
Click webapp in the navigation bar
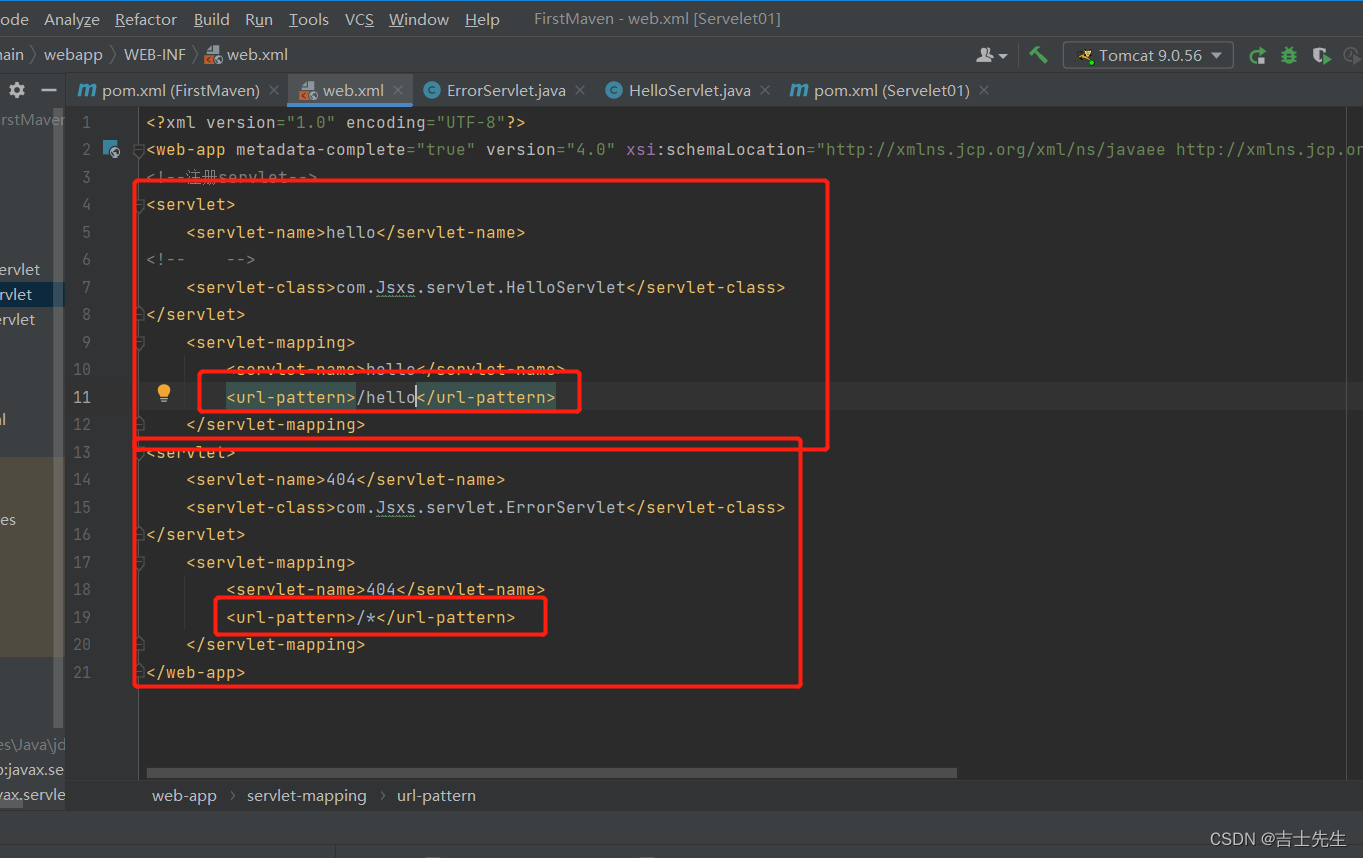73,55
